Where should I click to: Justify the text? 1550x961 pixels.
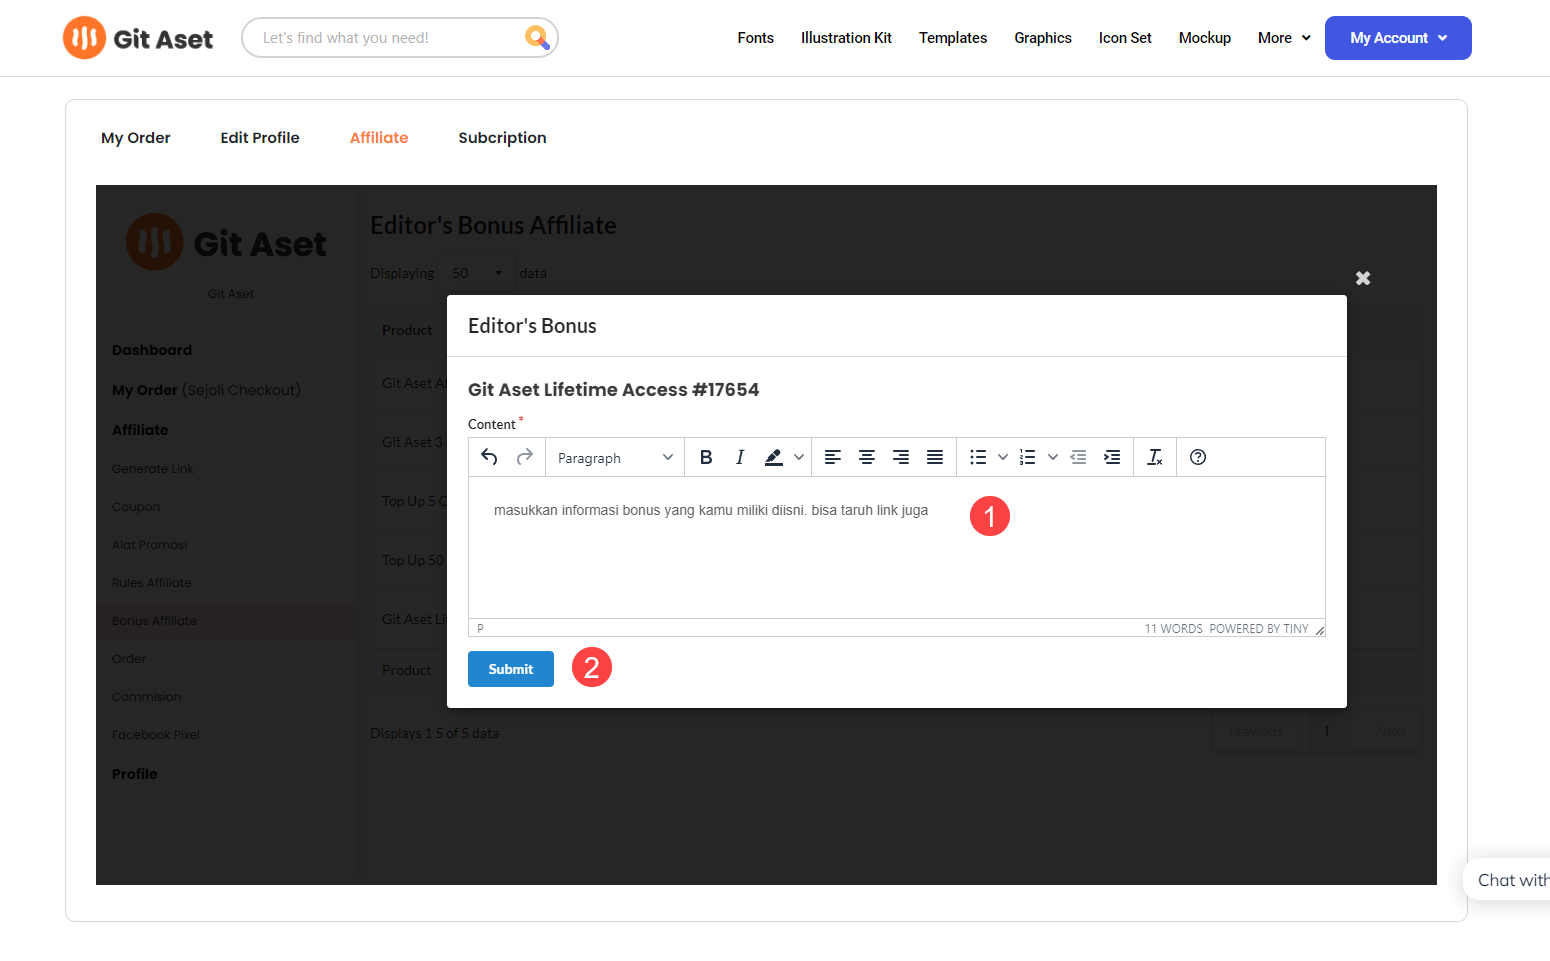pyautogui.click(x=935, y=457)
